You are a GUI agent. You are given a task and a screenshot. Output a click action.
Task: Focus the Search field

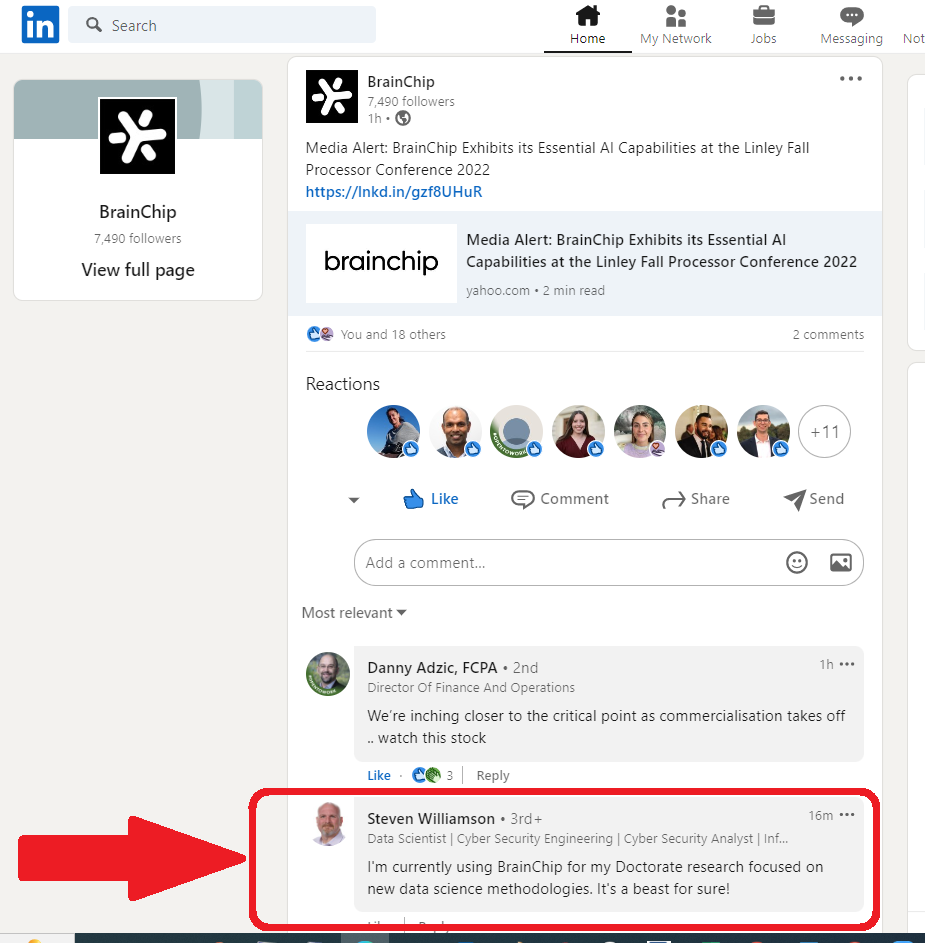coord(222,25)
